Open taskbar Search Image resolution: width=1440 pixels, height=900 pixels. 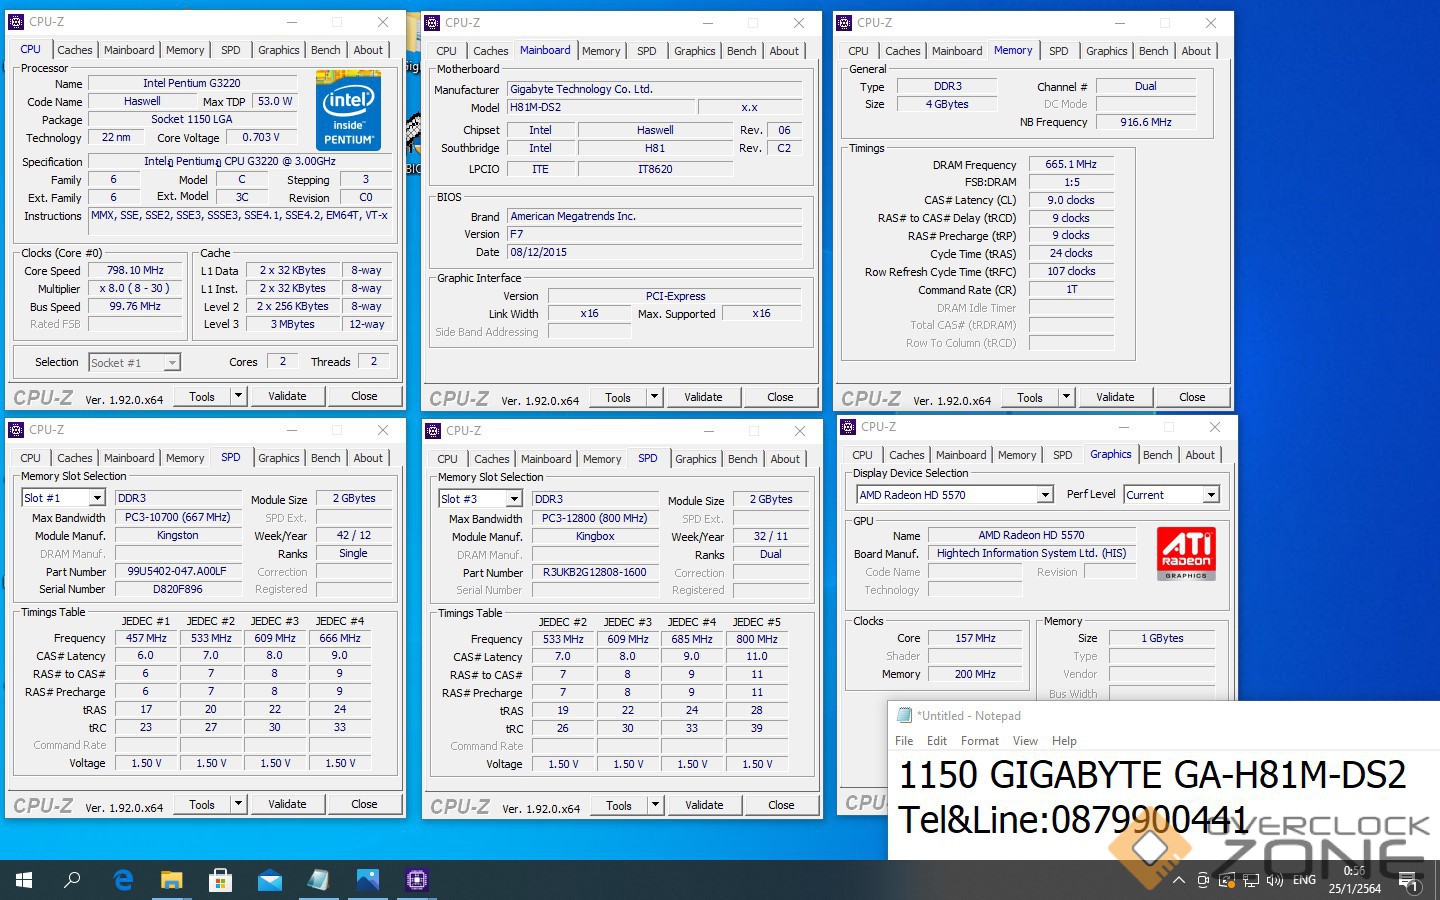coord(72,880)
